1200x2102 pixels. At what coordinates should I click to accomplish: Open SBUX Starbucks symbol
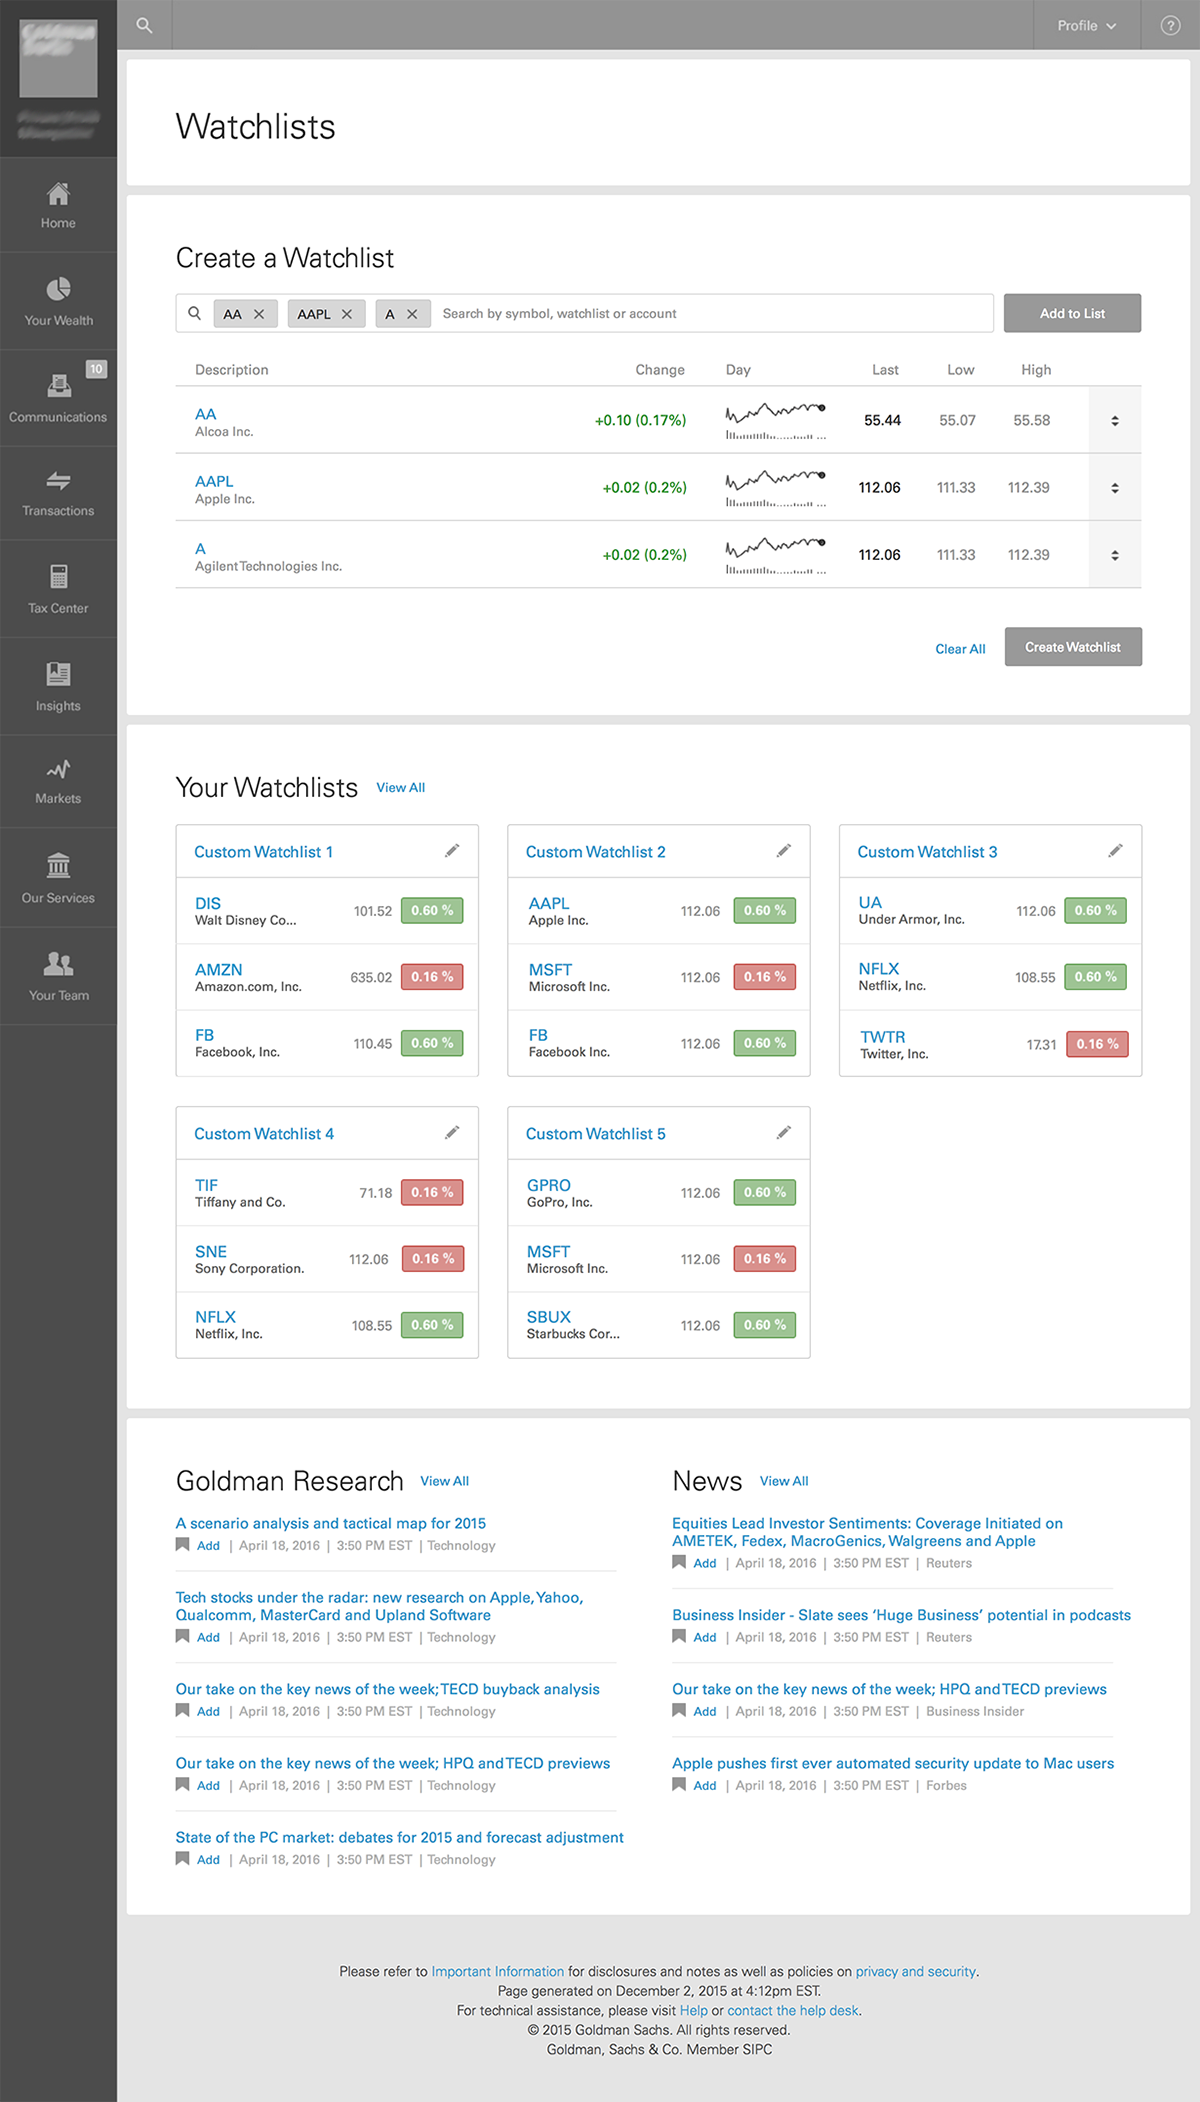coord(549,1317)
